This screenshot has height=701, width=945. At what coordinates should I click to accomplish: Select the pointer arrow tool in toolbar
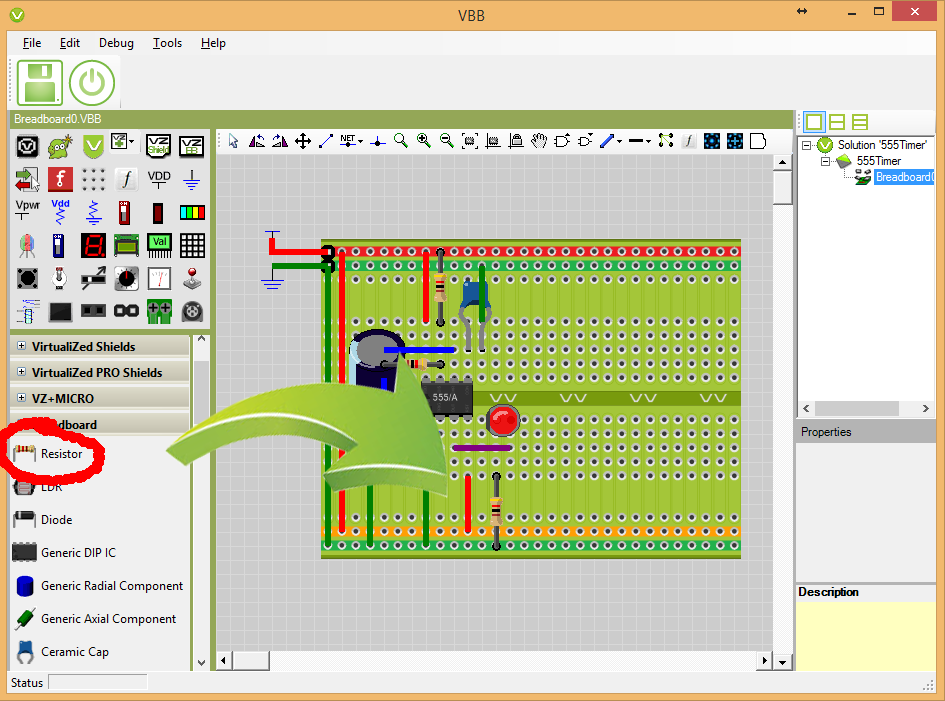233,141
